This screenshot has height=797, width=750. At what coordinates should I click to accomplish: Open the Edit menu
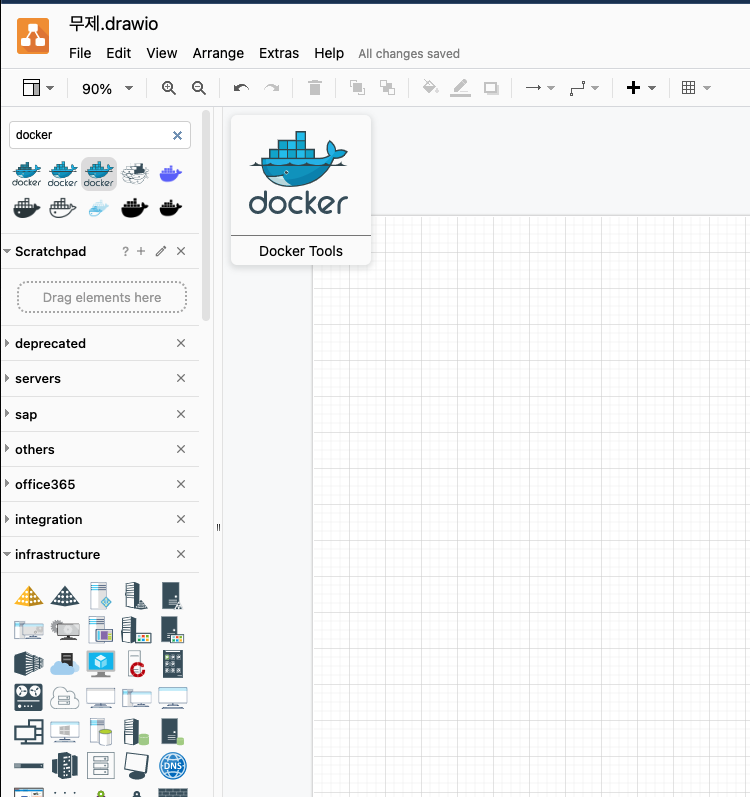[x=118, y=53]
